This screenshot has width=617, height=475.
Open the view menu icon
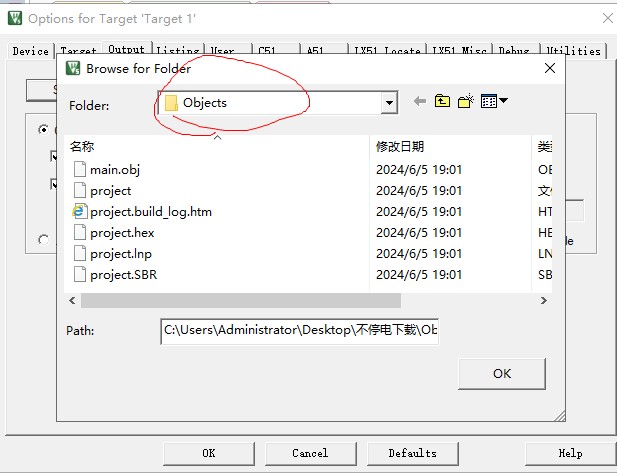[489, 102]
